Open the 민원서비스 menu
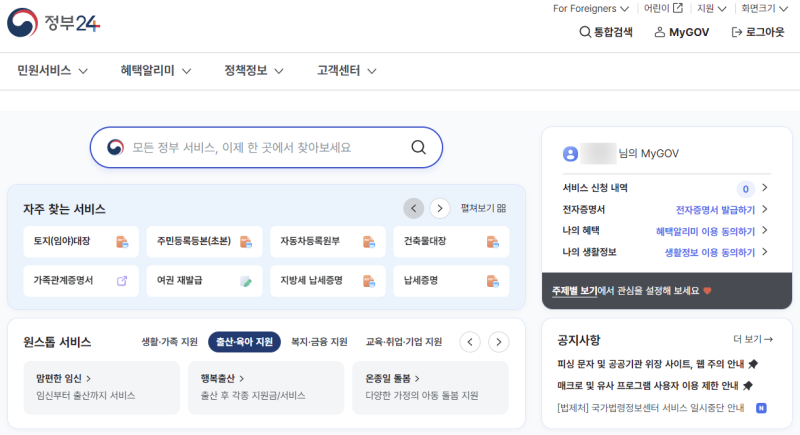 [53, 71]
